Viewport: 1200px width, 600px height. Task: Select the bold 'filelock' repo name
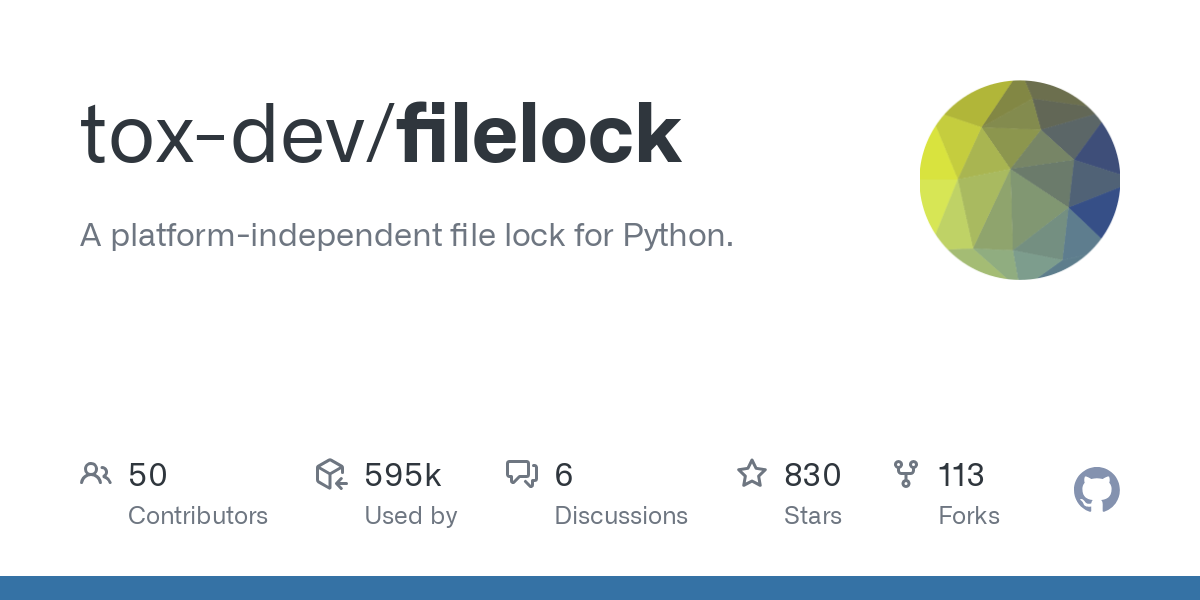coord(541,134)
